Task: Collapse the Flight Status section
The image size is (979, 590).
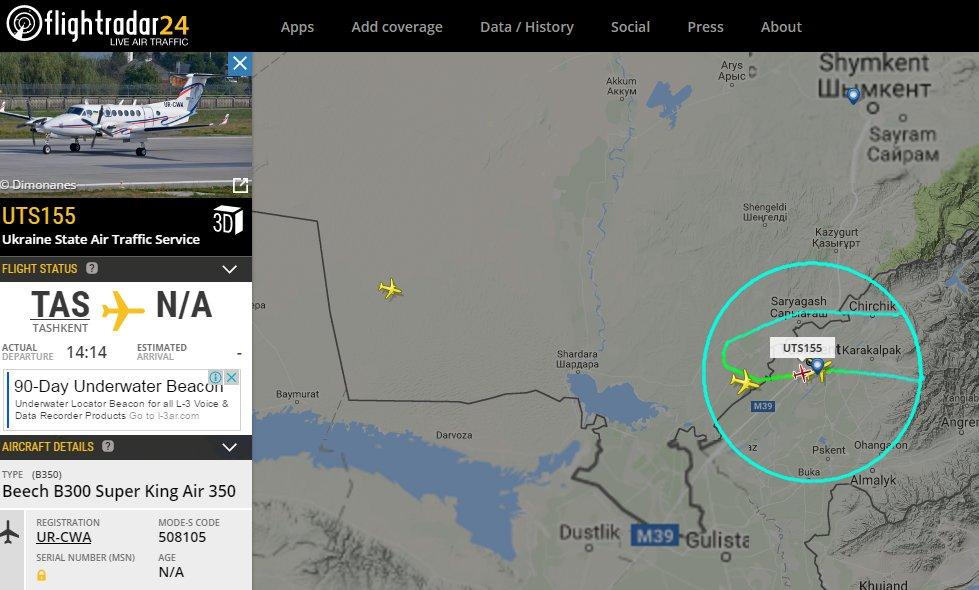Action: [x=230, y=269]
